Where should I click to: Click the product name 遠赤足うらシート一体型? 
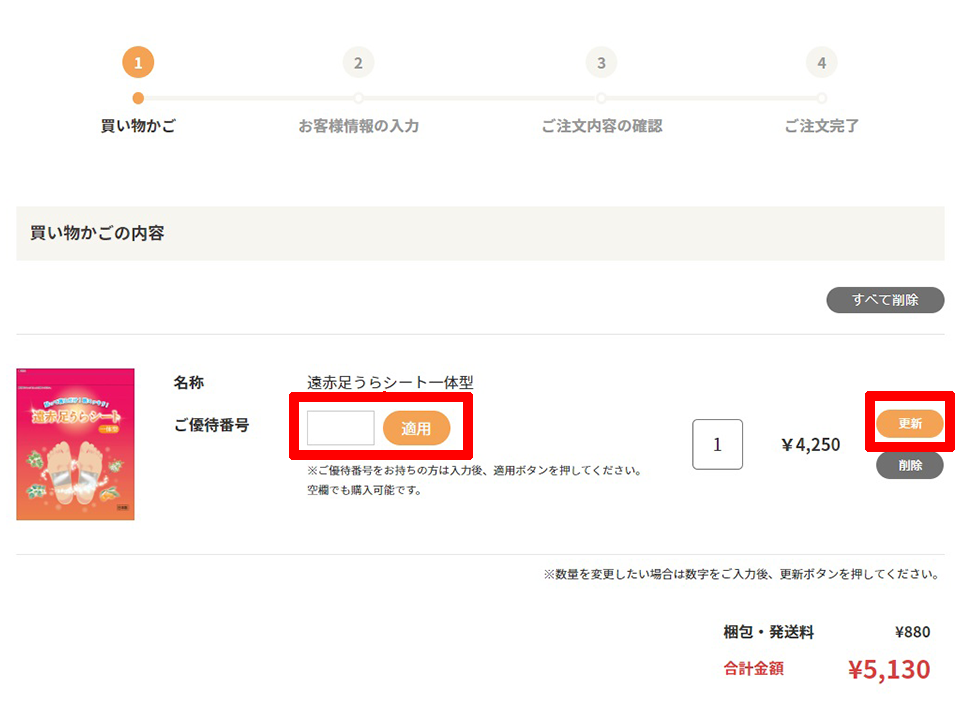coord(390,383)
